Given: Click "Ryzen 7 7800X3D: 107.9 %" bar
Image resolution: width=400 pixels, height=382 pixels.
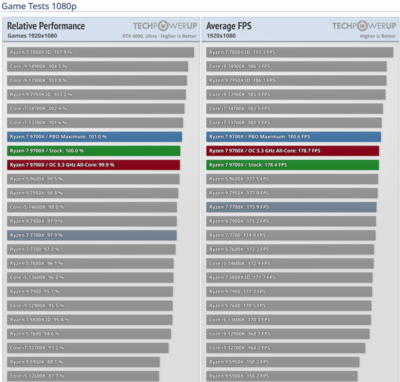Looking at the screenshot, I should 100,52.
